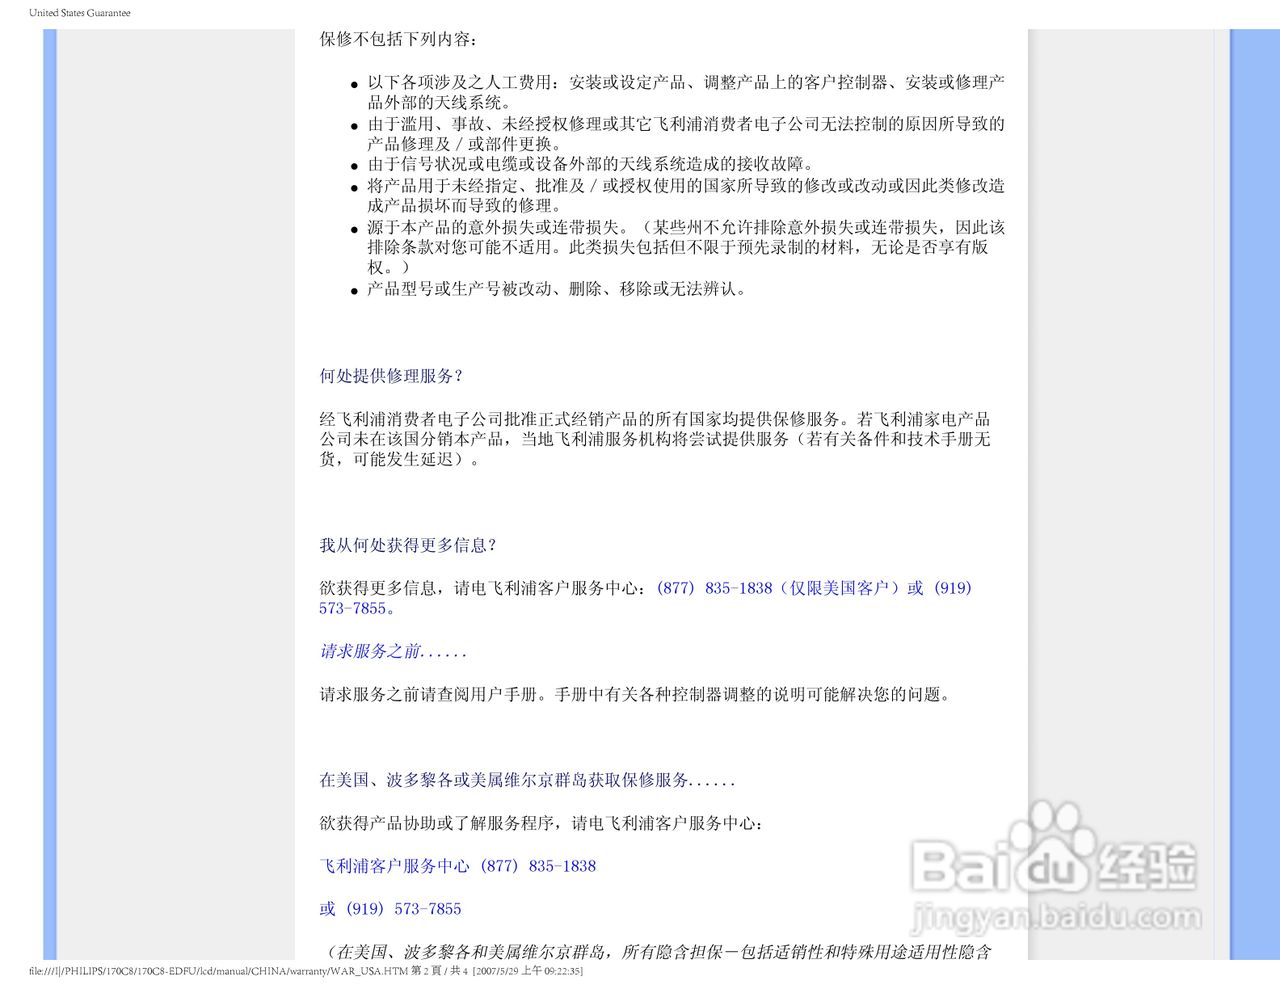This screenshot has height=989, width=1280.
Task: Click the bullet beginning 由于滥用、事故、未经授权修理
Action: pyautogui.click(x=686, y=134)
